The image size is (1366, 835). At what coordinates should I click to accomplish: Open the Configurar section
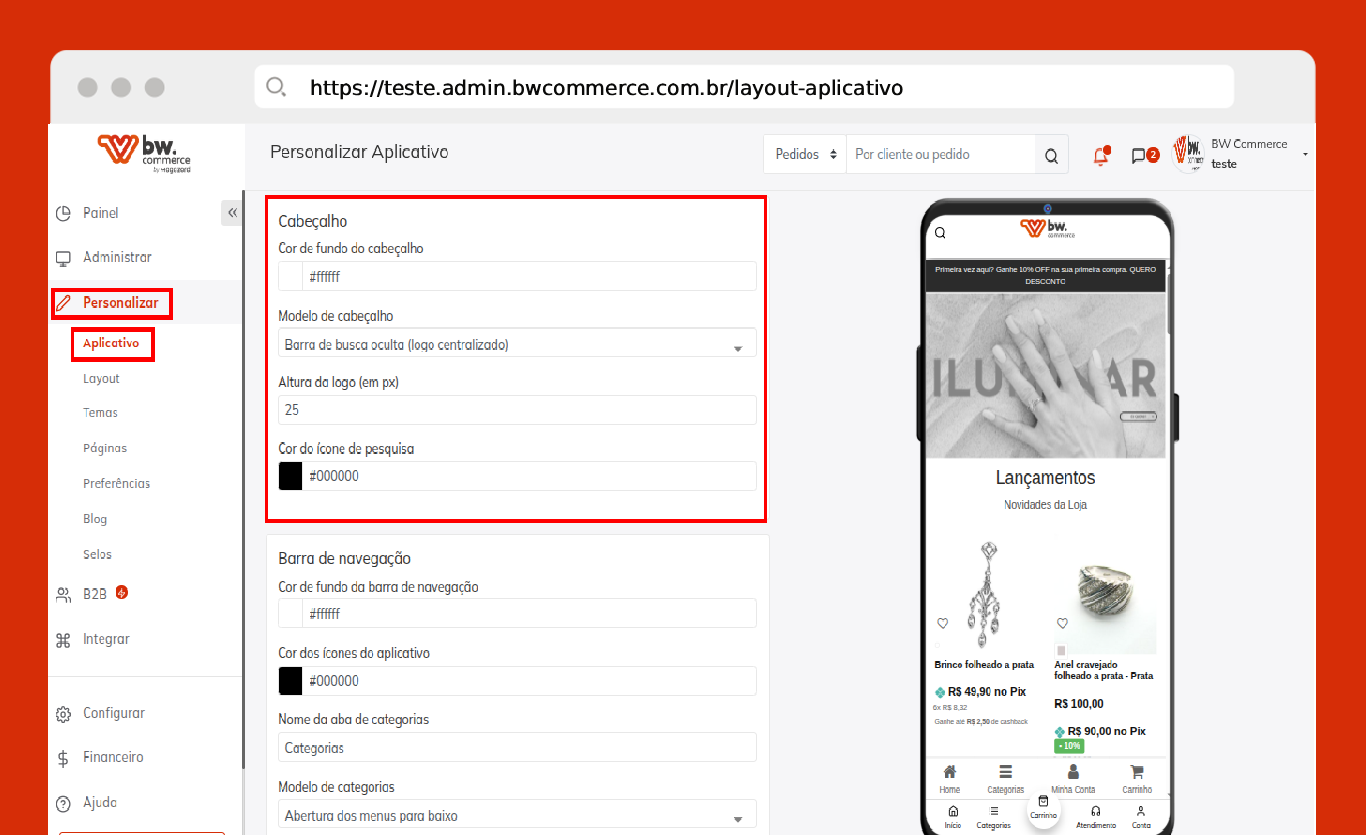113,713
